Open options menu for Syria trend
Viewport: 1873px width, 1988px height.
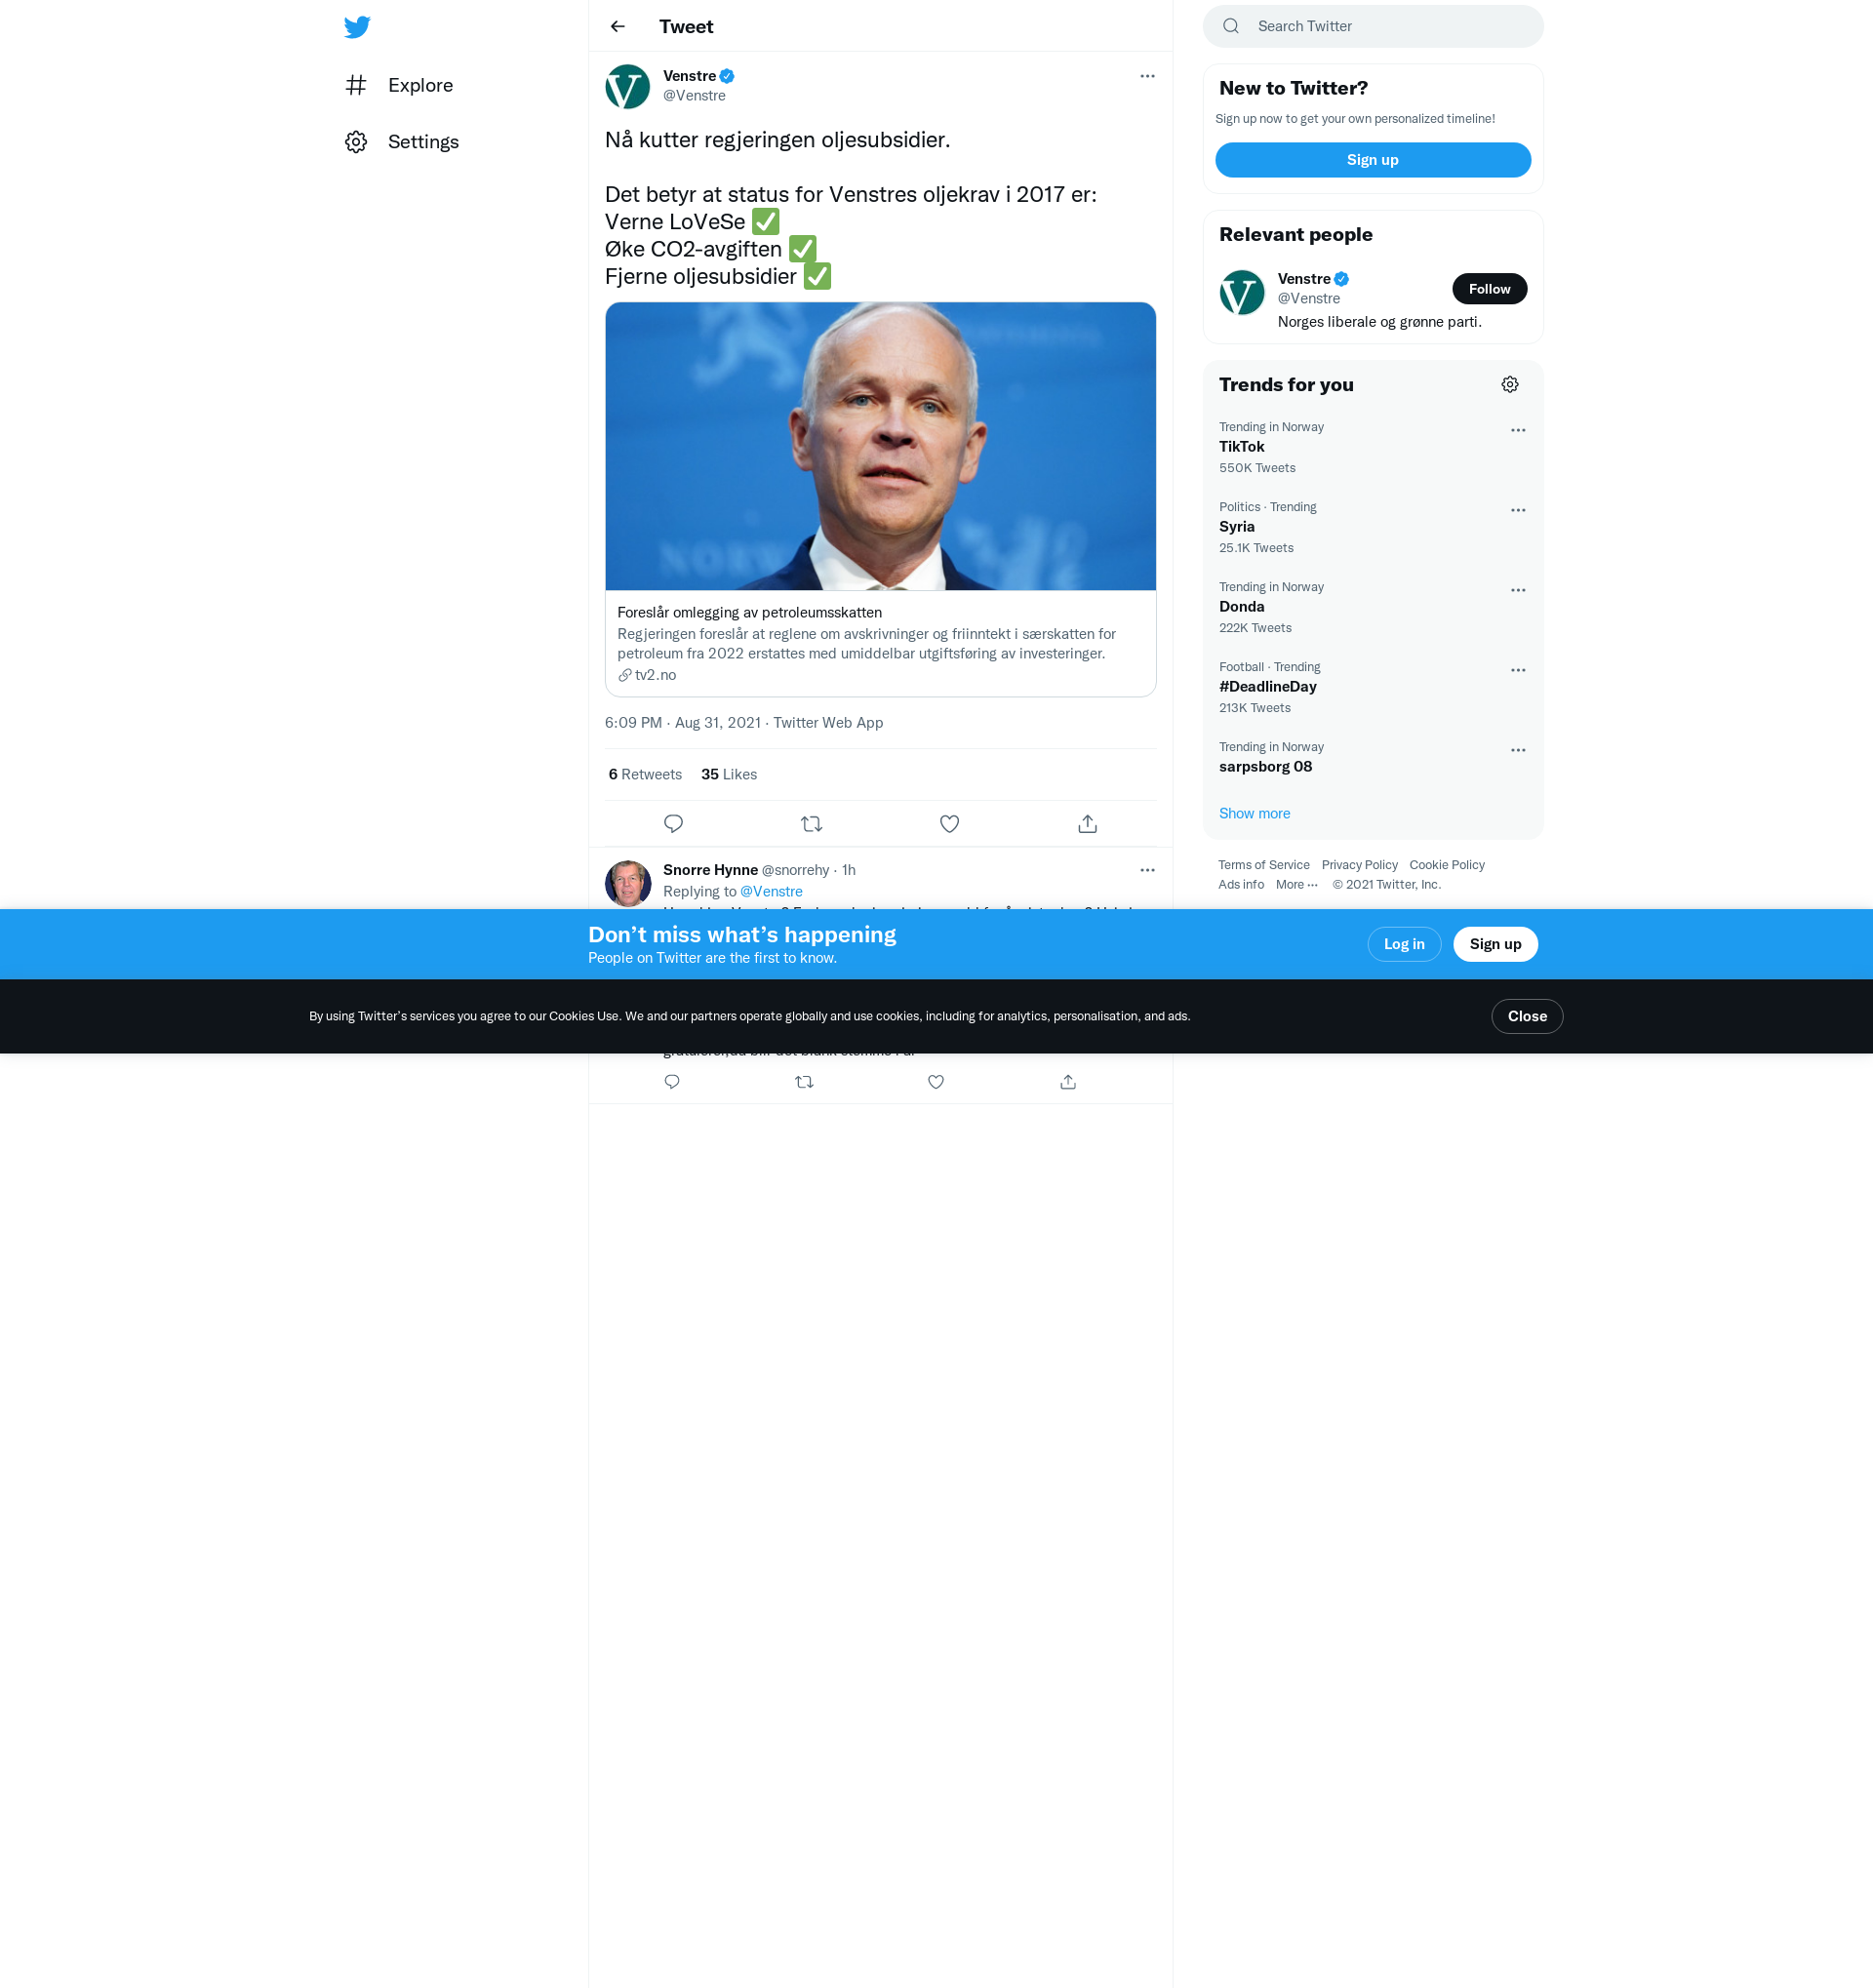1518,510
